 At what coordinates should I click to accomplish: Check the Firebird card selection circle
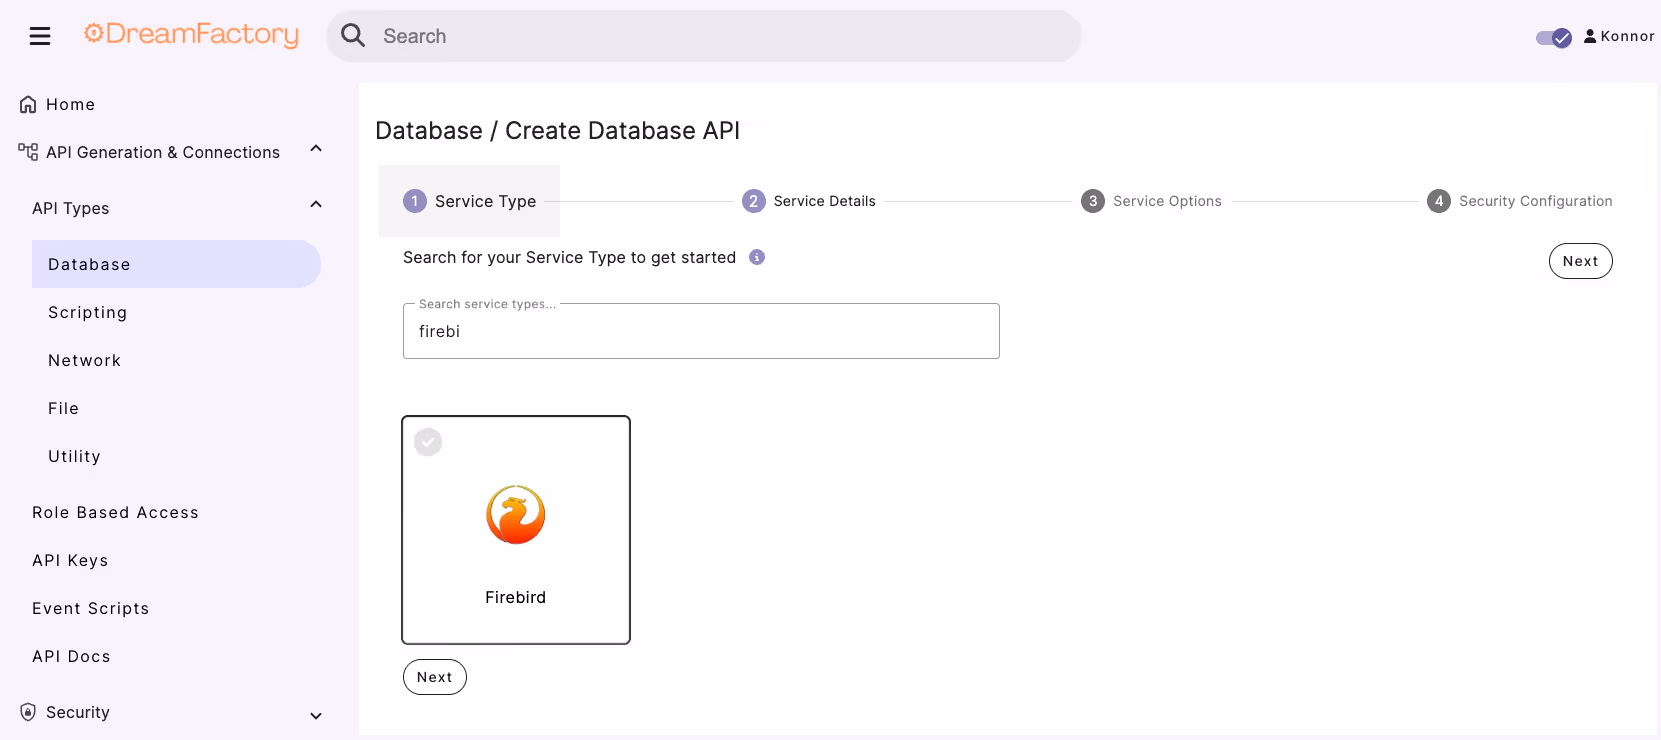coord(428,442)
